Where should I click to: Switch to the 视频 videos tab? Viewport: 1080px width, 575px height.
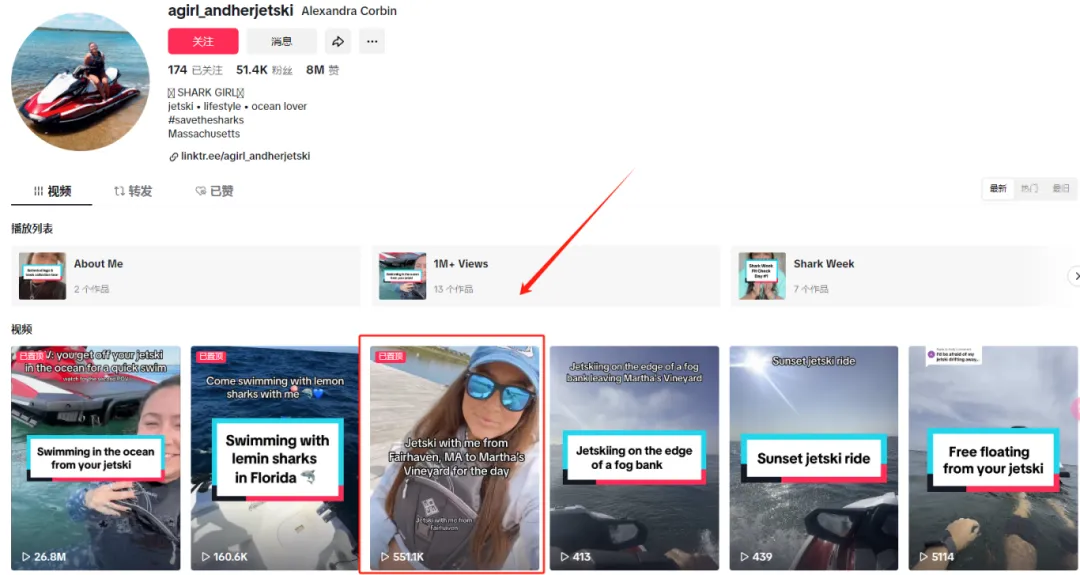52,191
